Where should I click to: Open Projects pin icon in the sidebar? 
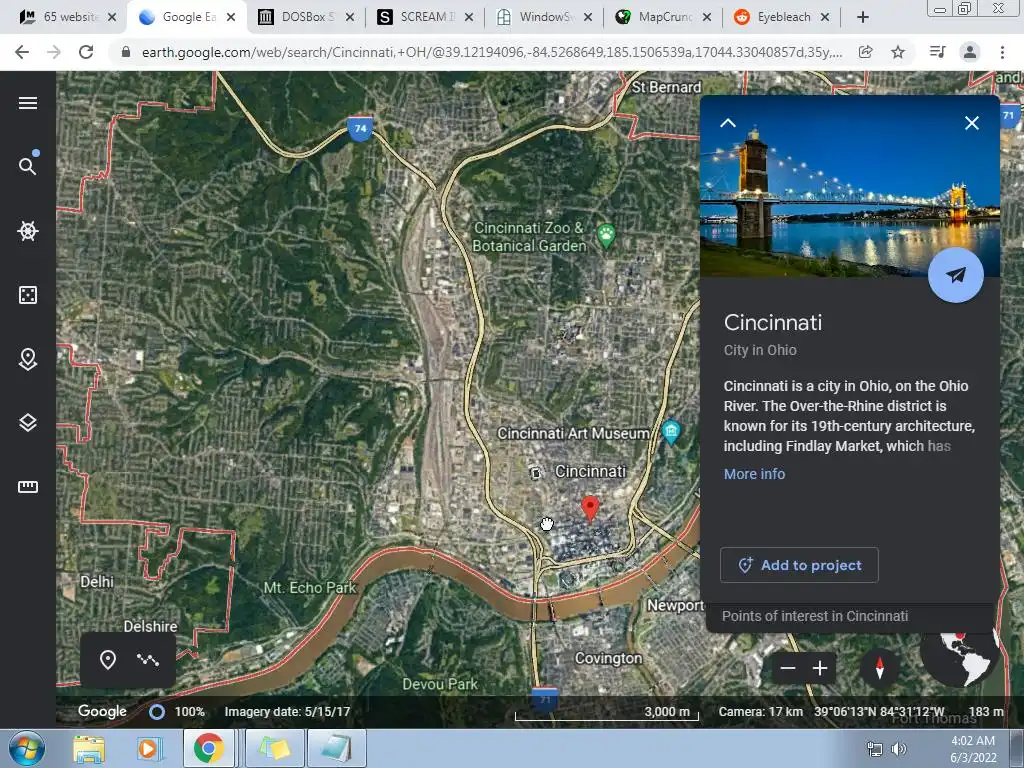27,359
